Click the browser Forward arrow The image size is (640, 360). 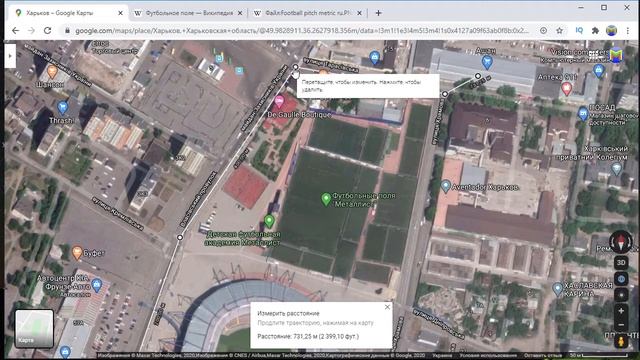click(31, 31)
